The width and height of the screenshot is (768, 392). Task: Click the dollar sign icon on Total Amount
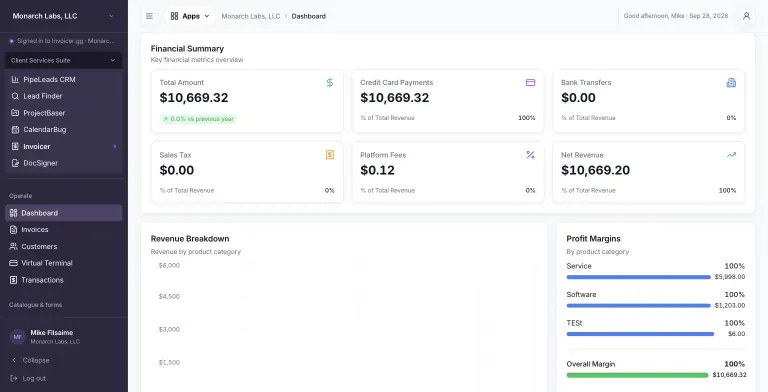click(330, 83)
